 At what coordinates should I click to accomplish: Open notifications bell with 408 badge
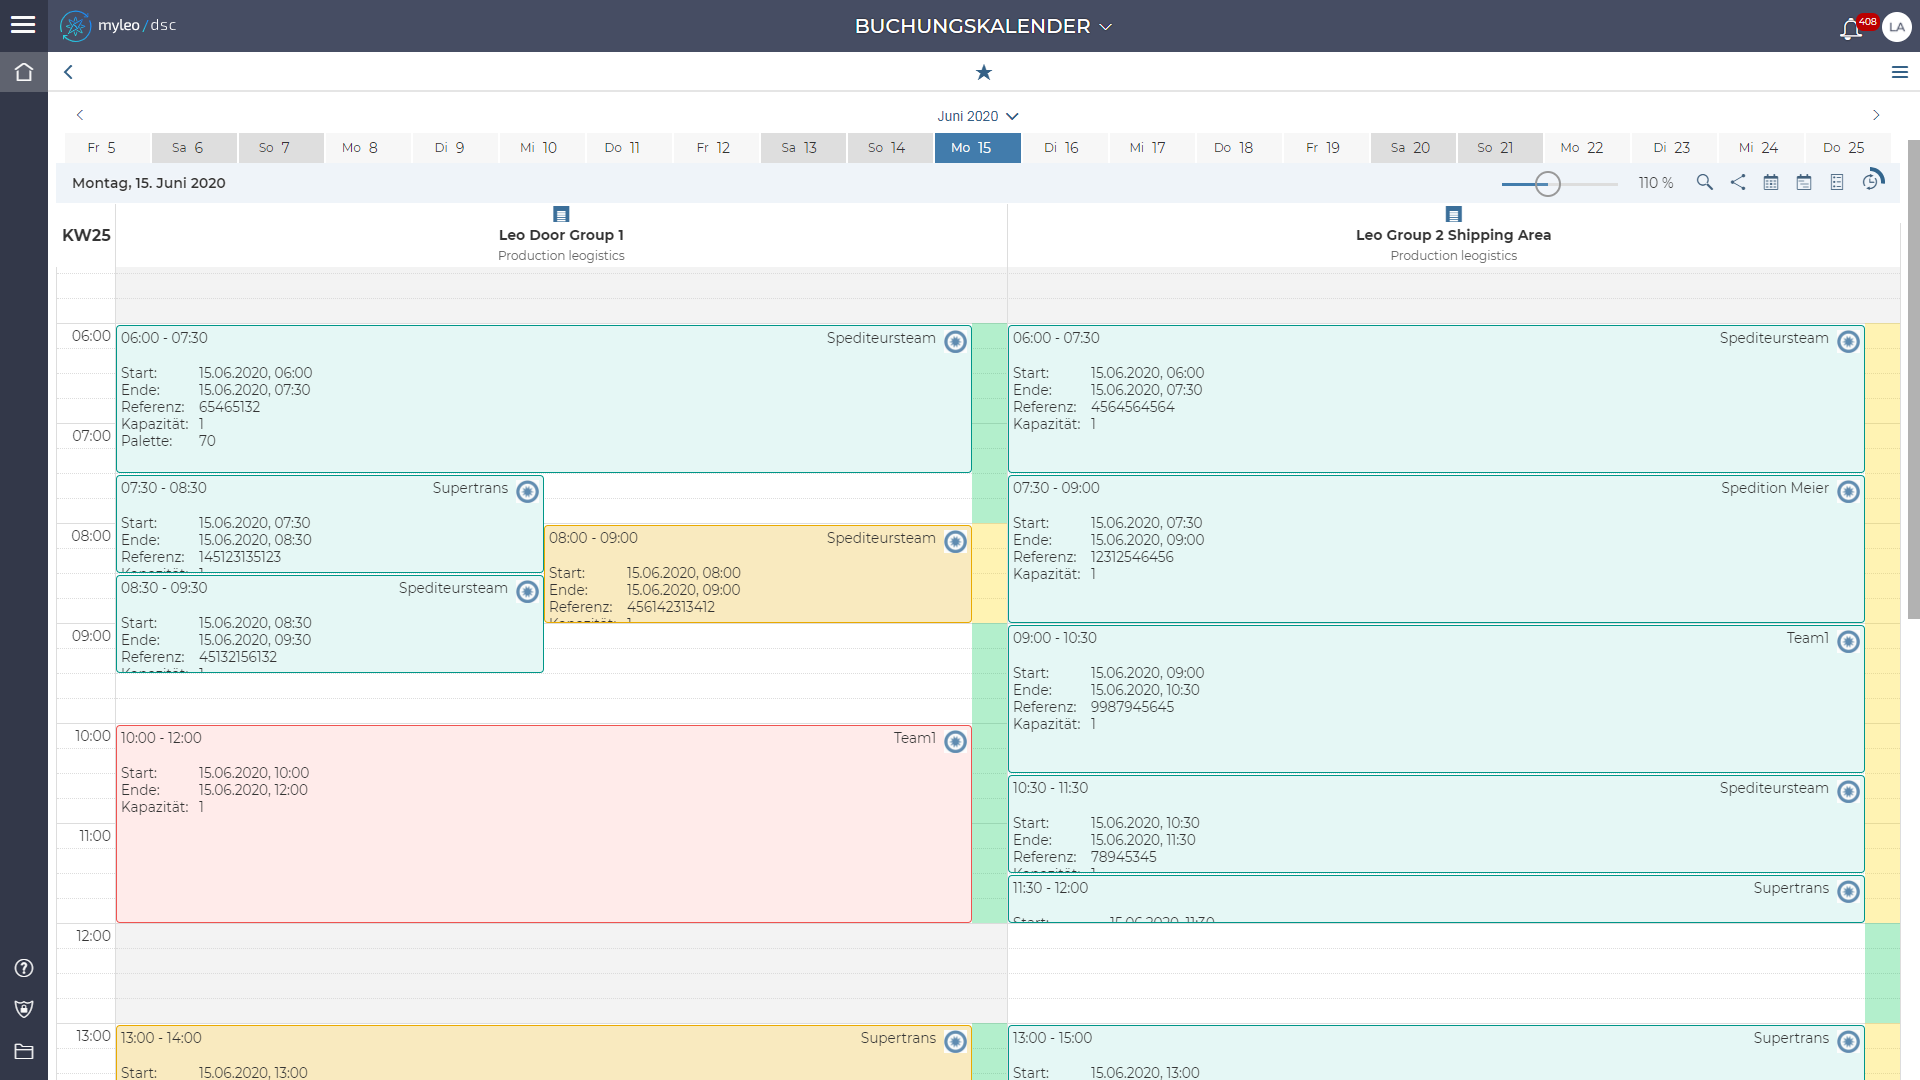tap(1850, 28)
